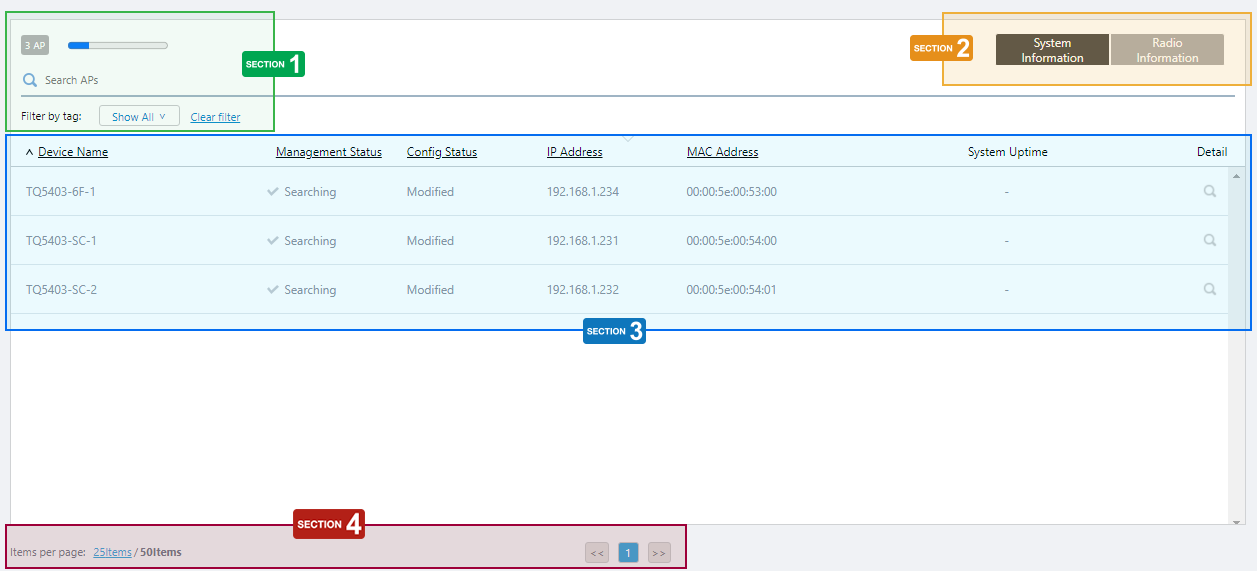Click the Clear filter link
Screen dimensions: 1257x571
[215, 117]
